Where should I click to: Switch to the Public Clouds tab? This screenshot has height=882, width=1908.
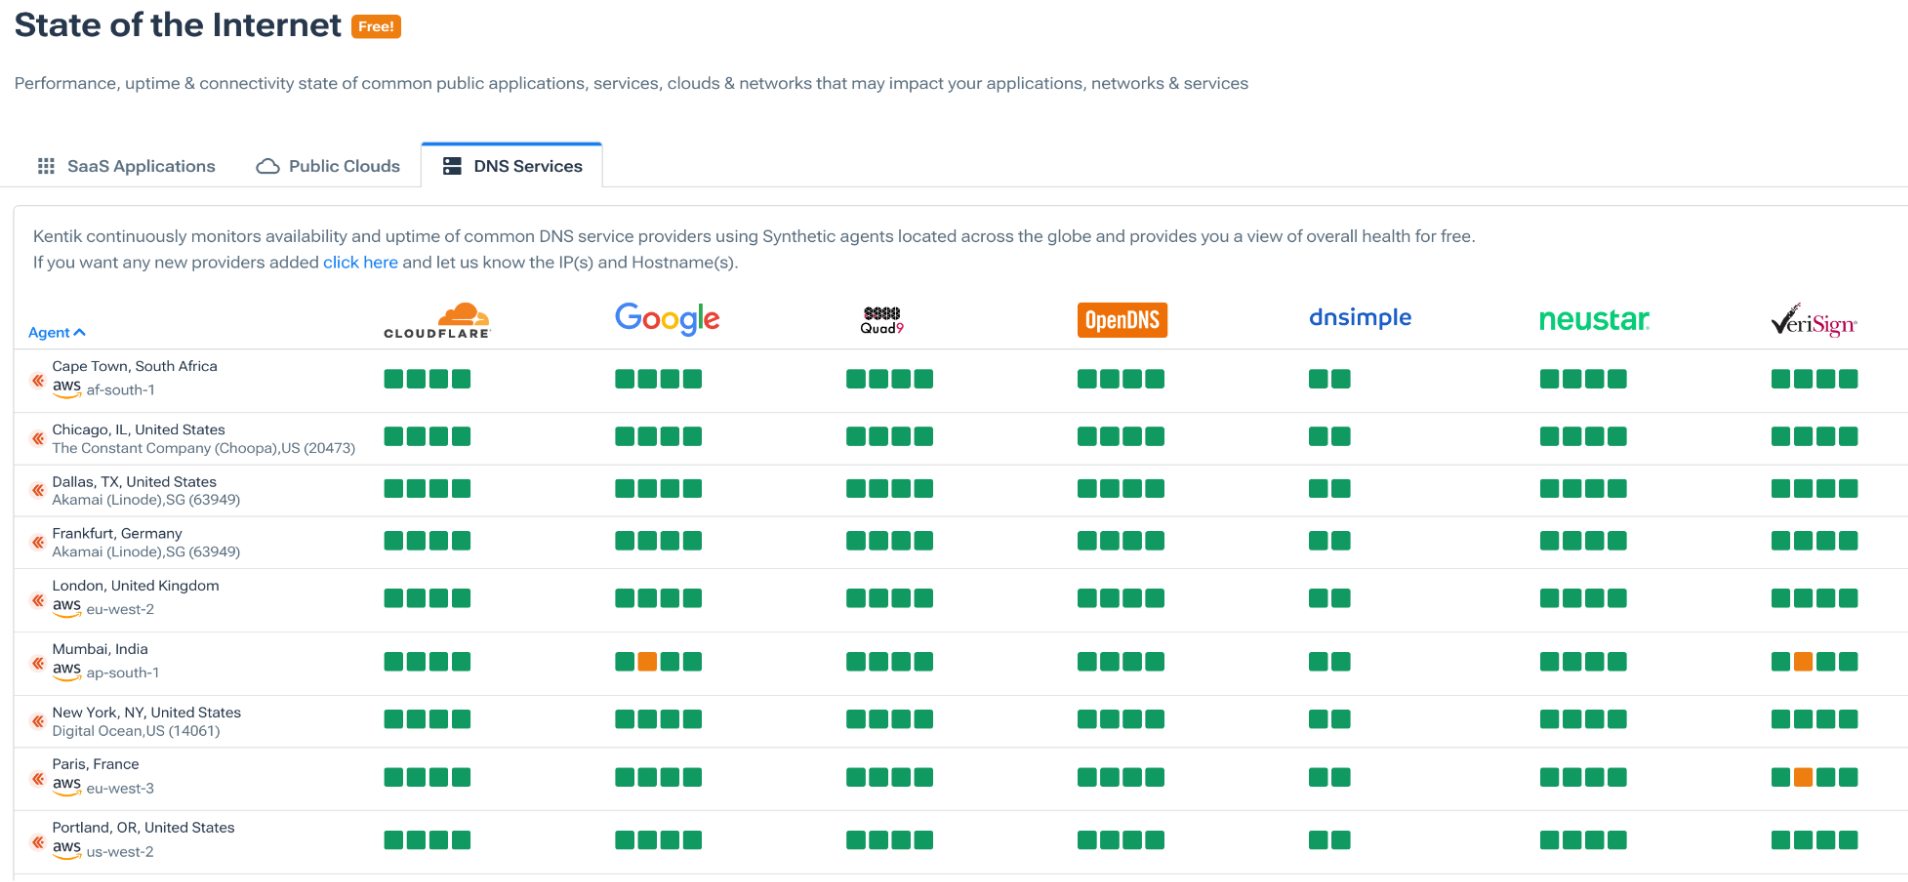pyautogui.click(x=328, y=166)
